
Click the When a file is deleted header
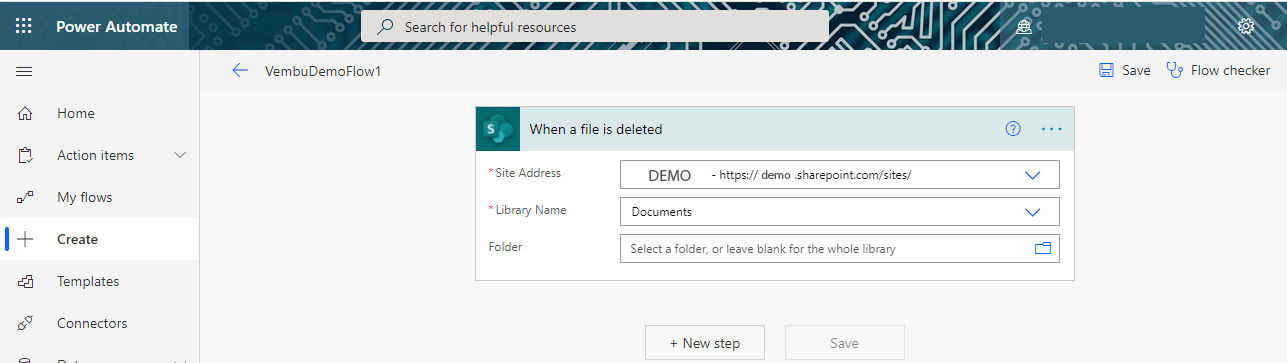pyautogui.click(x=774, y=128)
